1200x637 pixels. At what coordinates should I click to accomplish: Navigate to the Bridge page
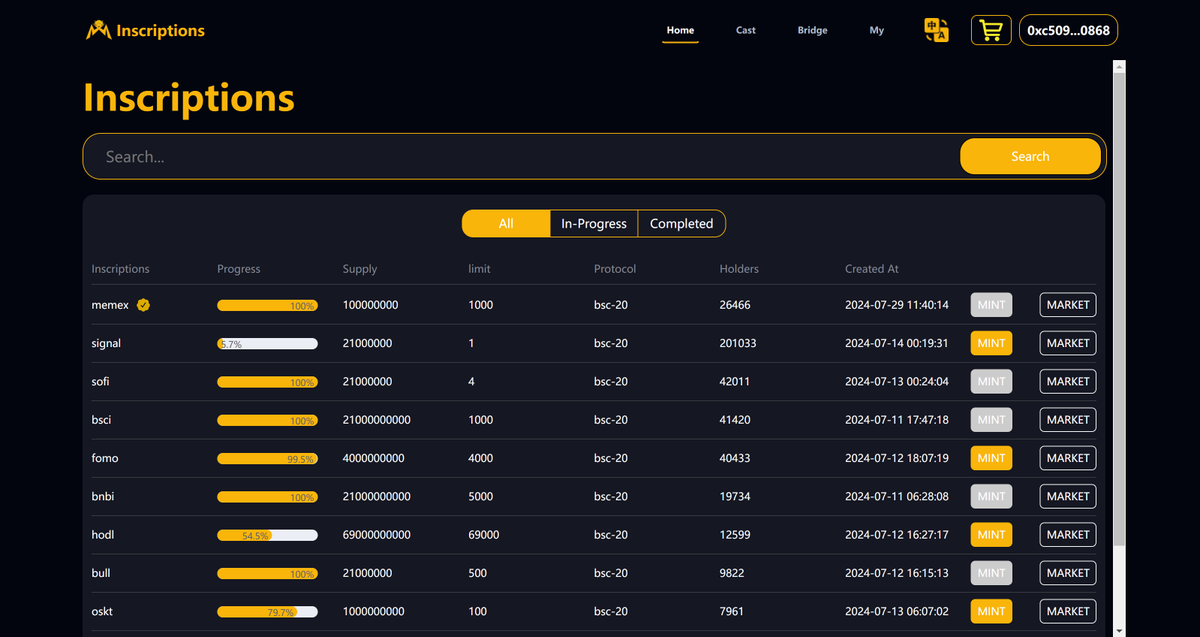812,30
